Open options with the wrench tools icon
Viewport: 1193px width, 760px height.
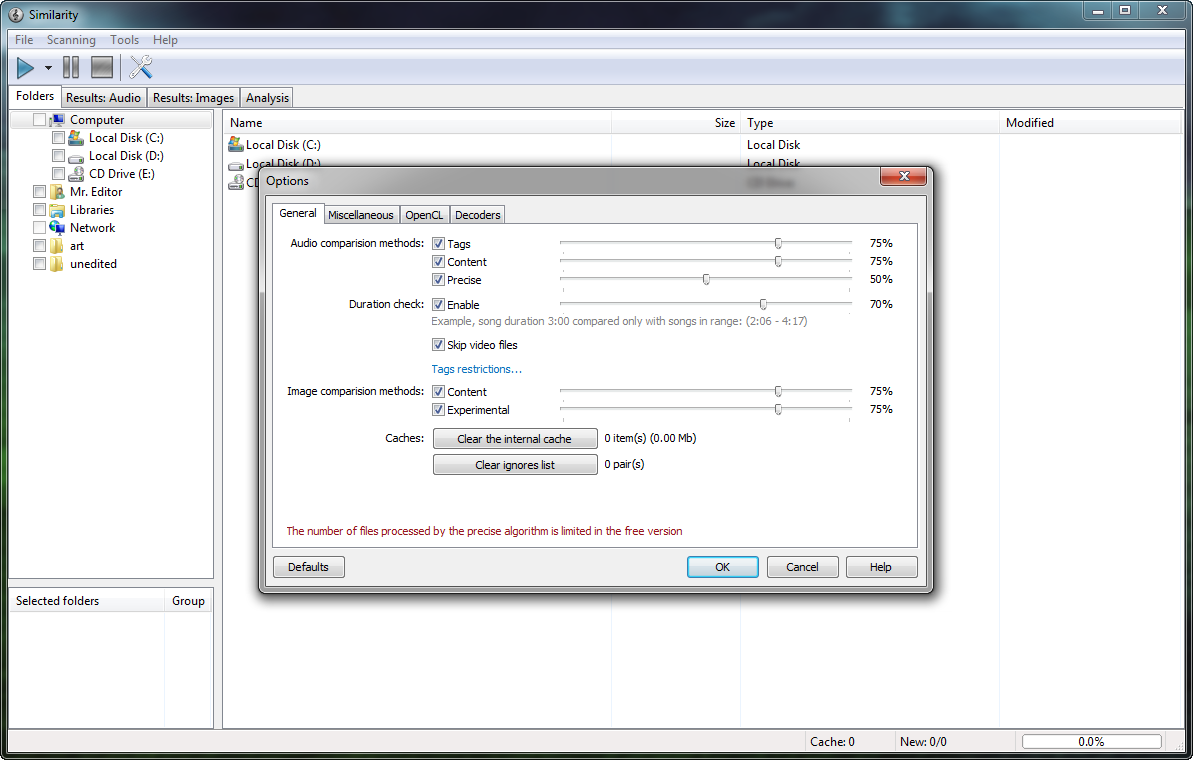[140, 68]
